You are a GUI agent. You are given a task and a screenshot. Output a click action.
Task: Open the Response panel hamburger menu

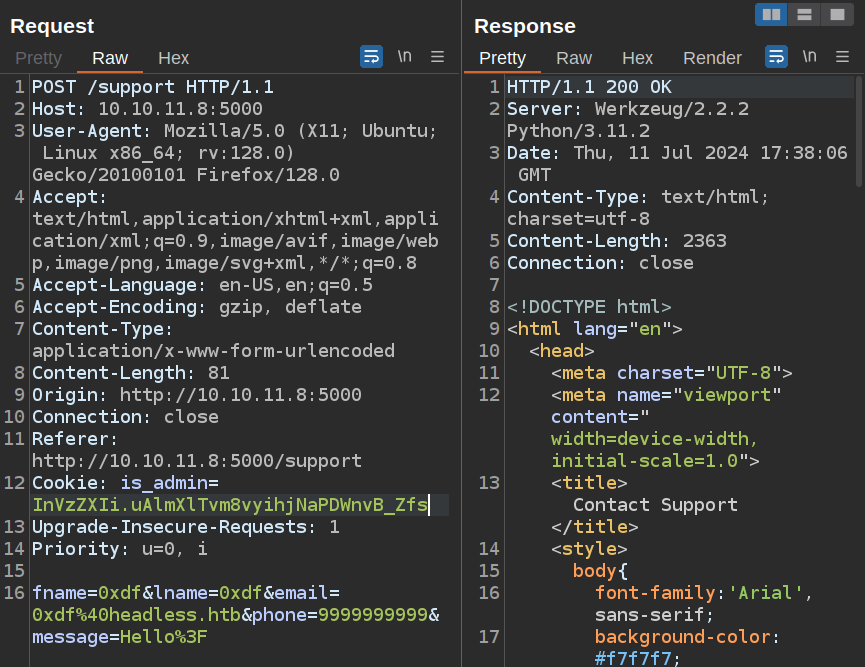[842, 57]
